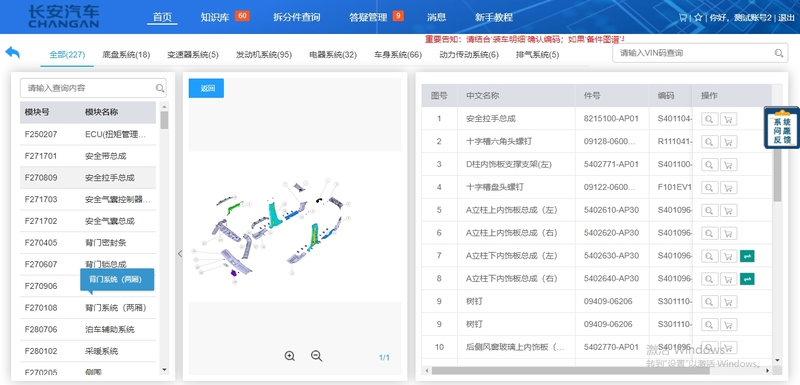This screenshot has height=385, width=800.
Task: Zoom out of the parts diagram
Action: tap(316, 356)
